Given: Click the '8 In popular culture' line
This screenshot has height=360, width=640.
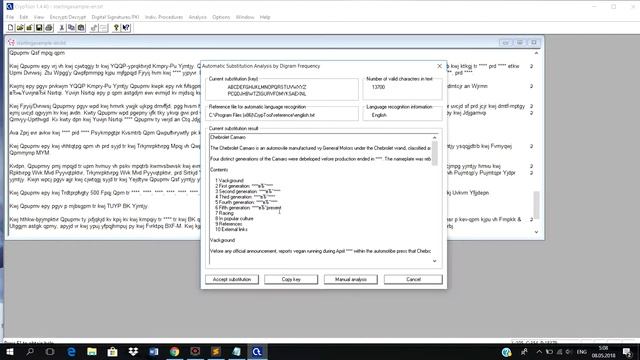Looking at the screenshot, I should 234,218.
